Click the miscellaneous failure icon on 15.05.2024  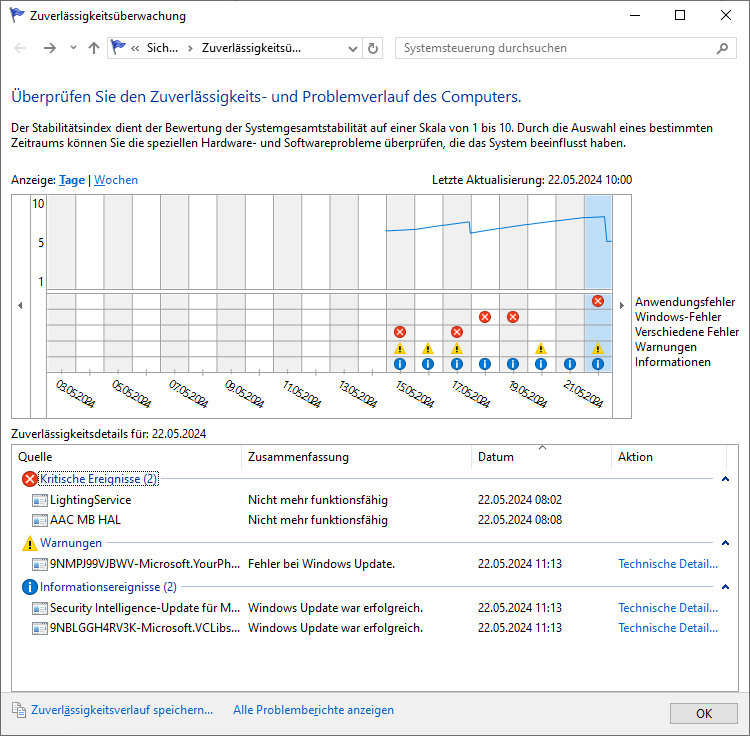(400, 332)
